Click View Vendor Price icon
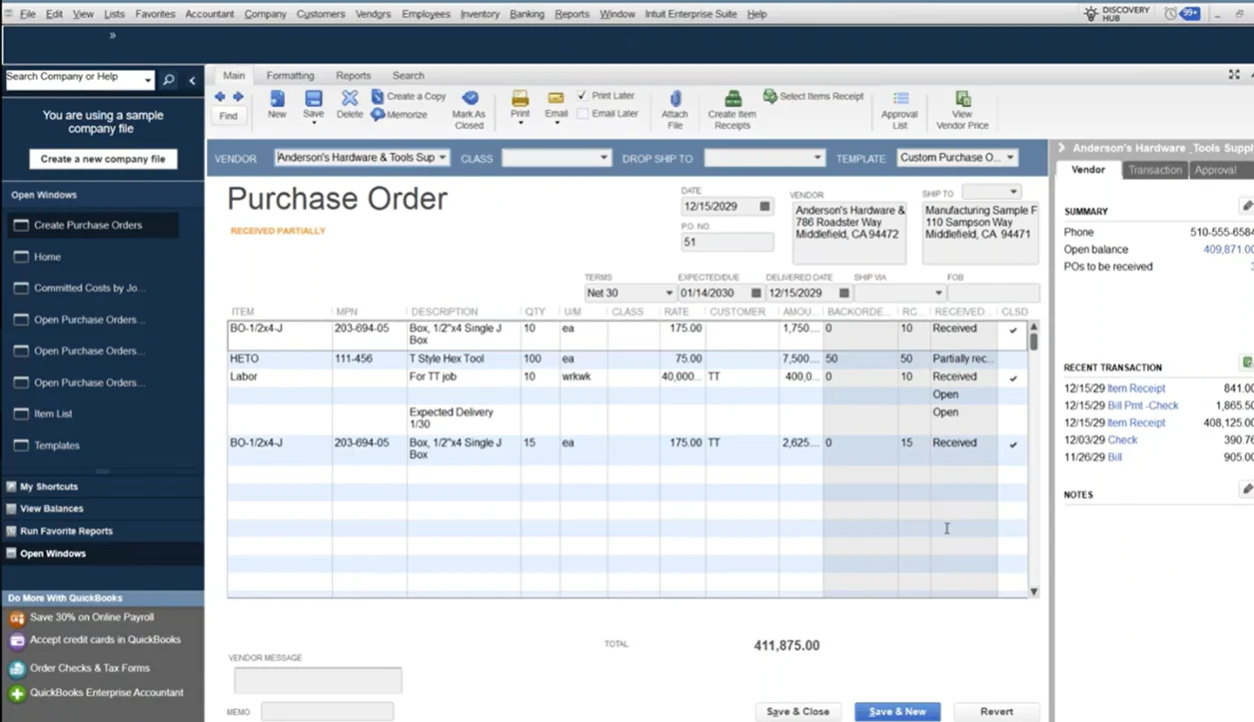 962,99
